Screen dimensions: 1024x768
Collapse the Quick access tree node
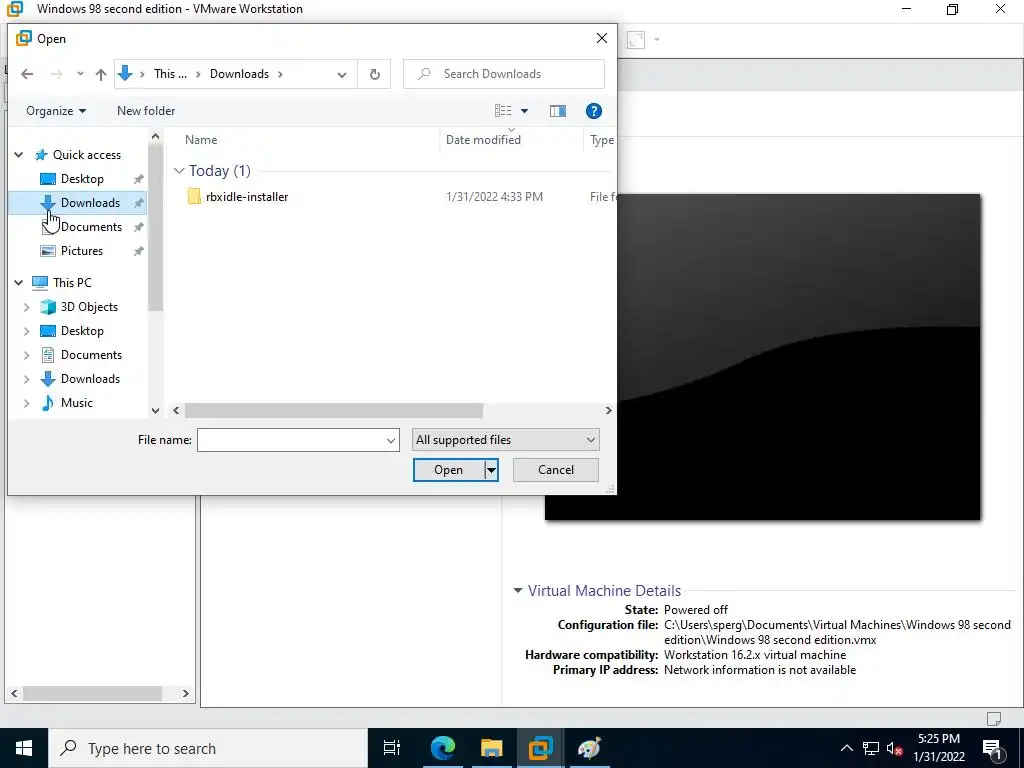(19, 155)
